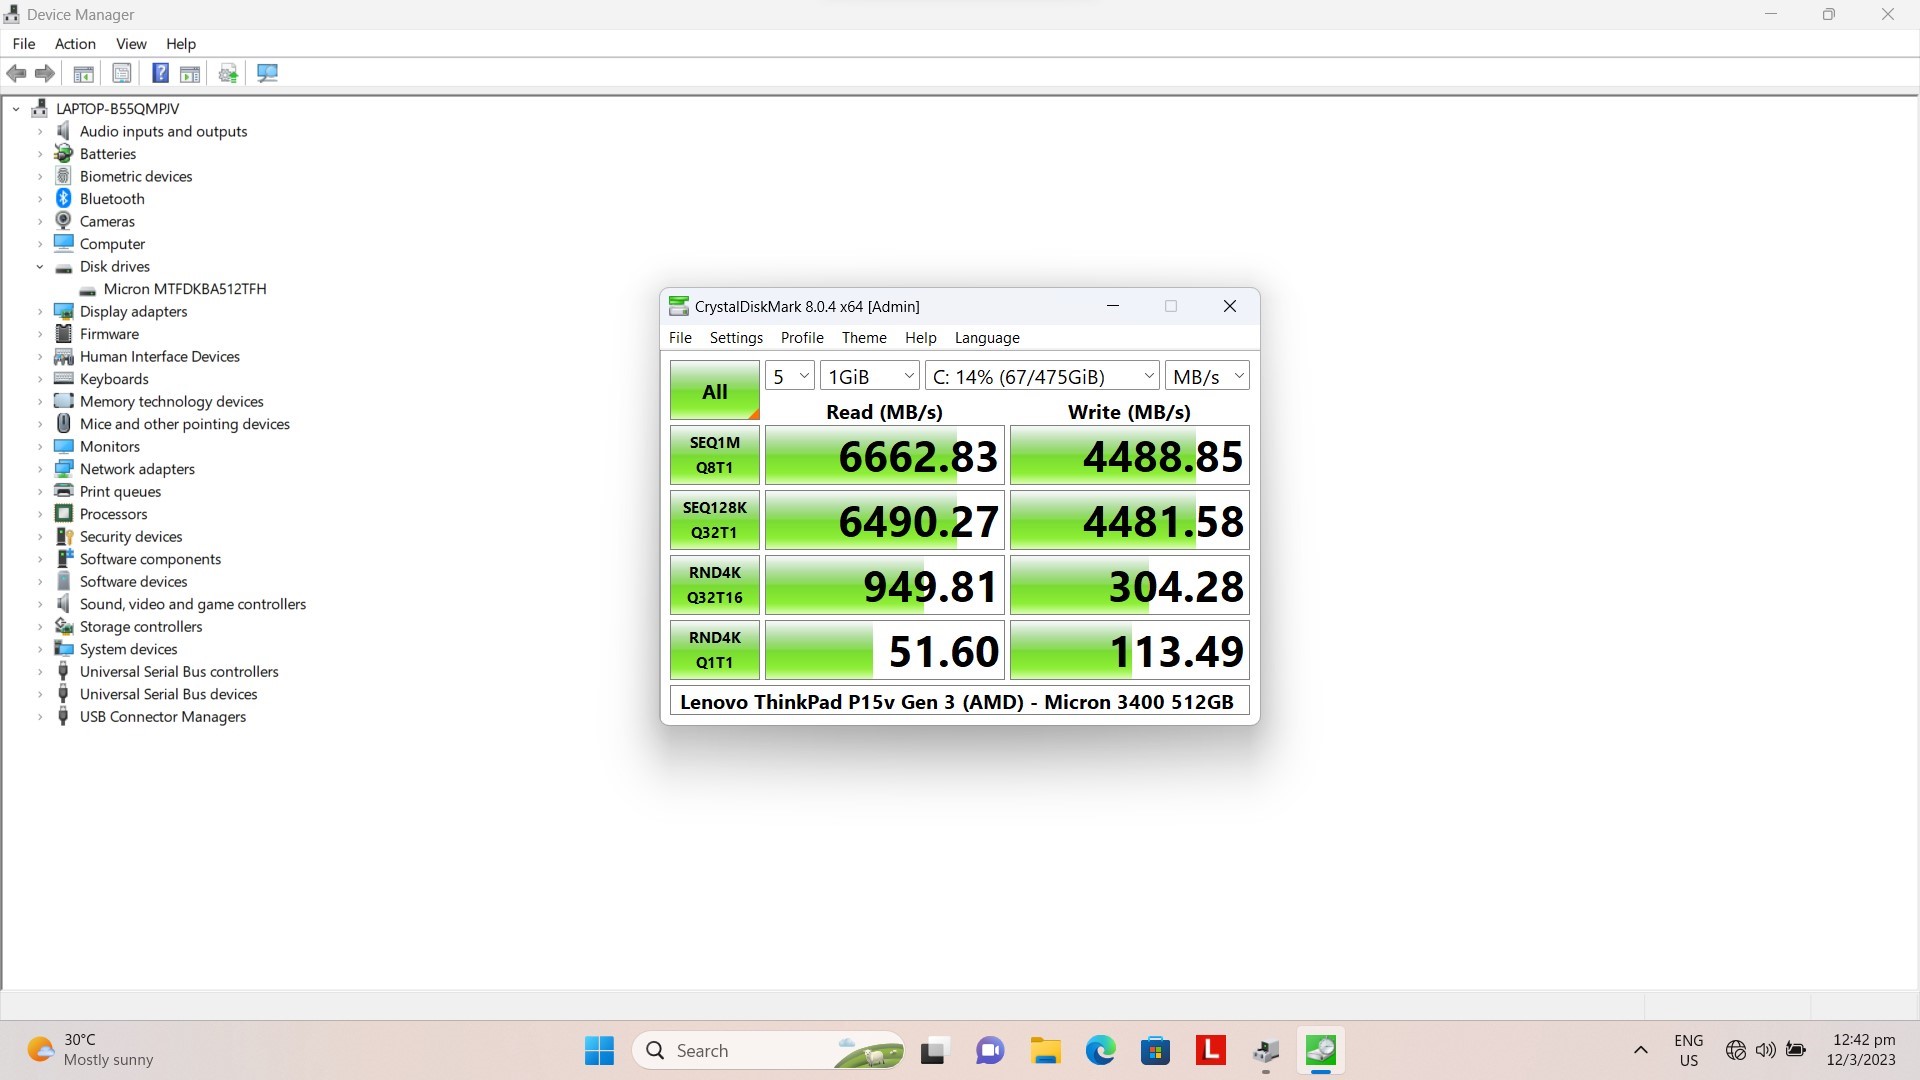Click the 51.60 read result value
Image resolution: width=1920 pixels, height=1080 pixels.
tap(885, 651)
